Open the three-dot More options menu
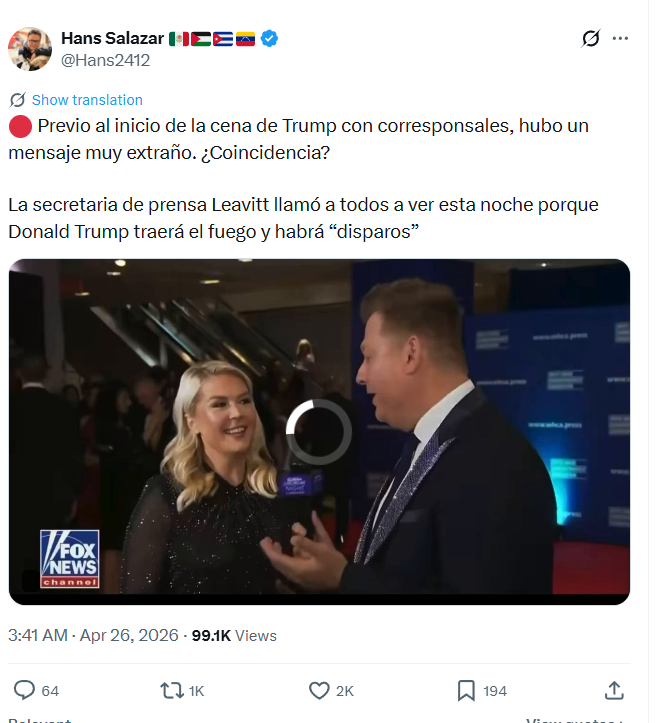 tap(620, 39)
